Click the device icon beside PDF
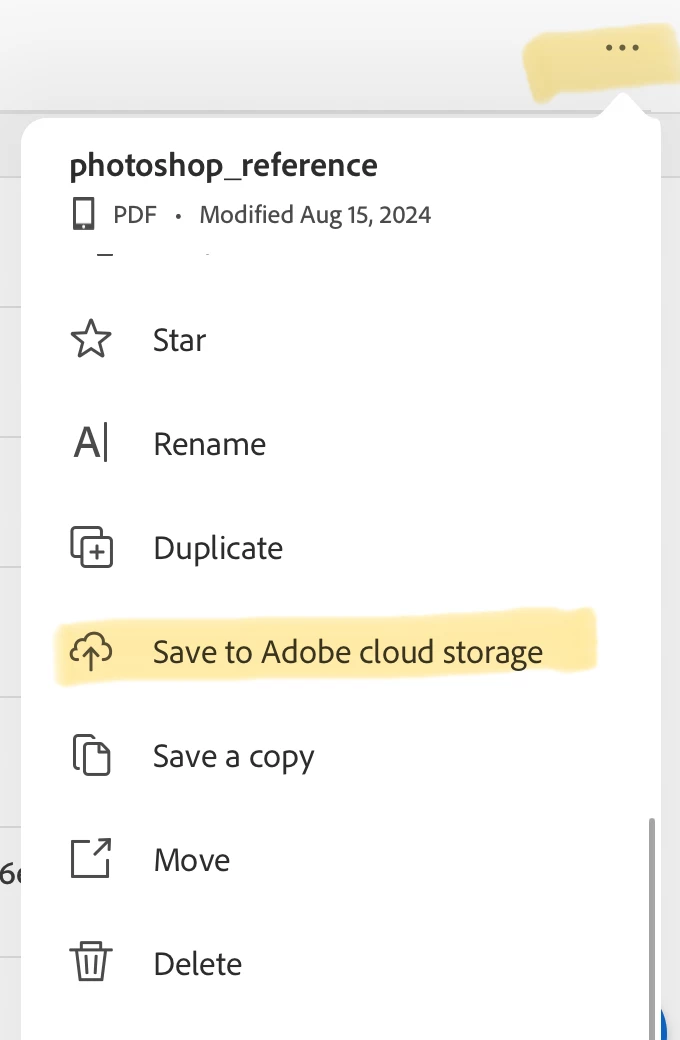680x1040 pixels. point(85,215)
